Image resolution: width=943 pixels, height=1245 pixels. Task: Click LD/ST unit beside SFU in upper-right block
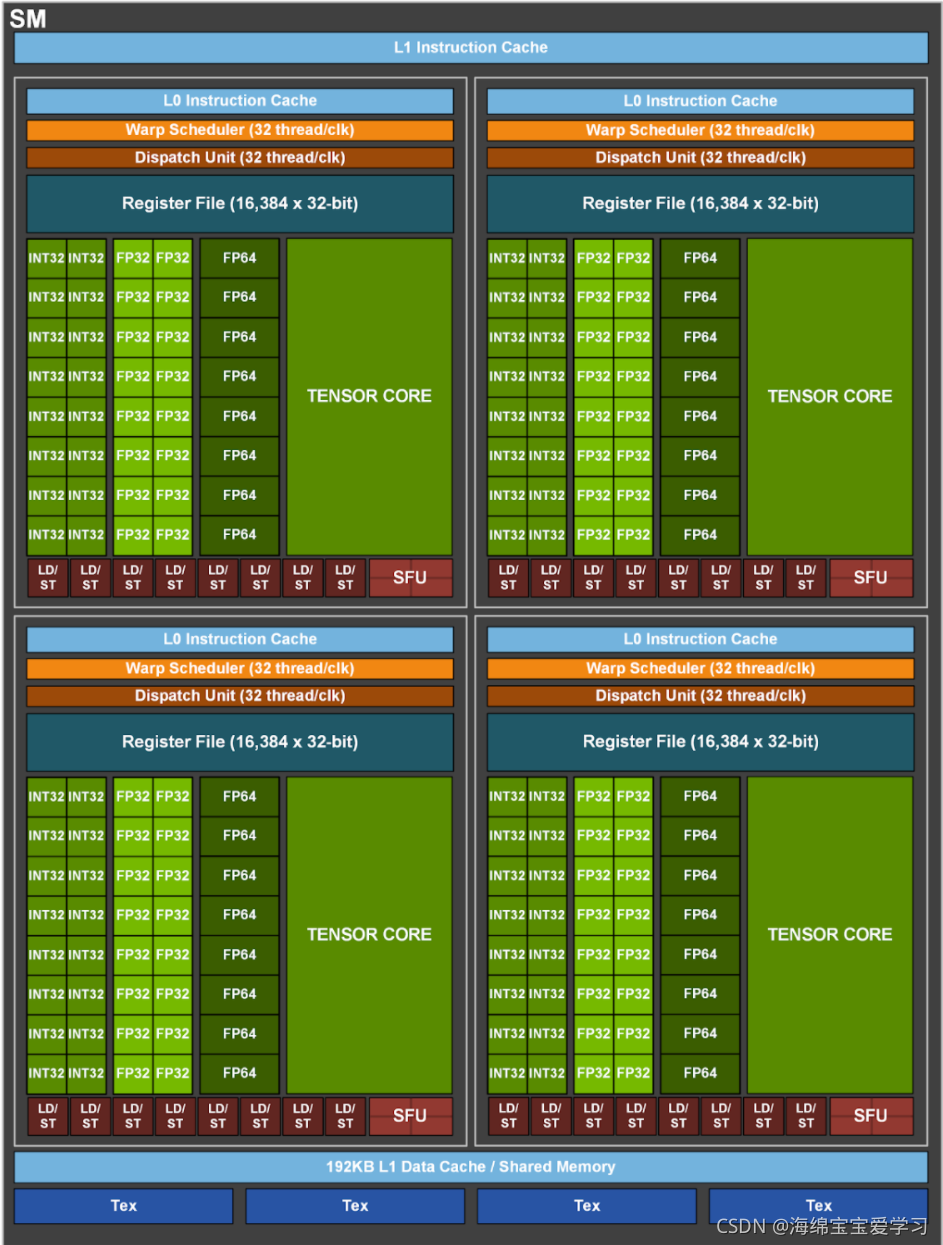[806, 578]
